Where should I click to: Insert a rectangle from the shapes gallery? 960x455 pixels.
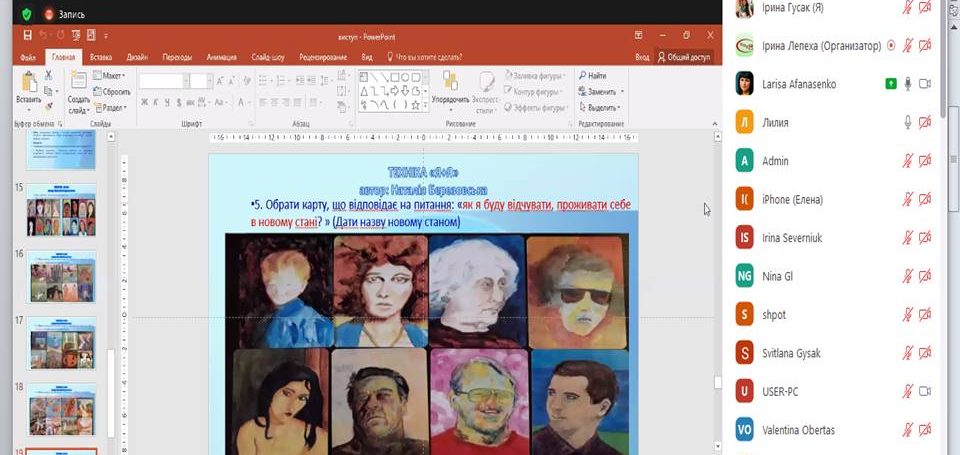pyautogui.click(x=395, y=78)
